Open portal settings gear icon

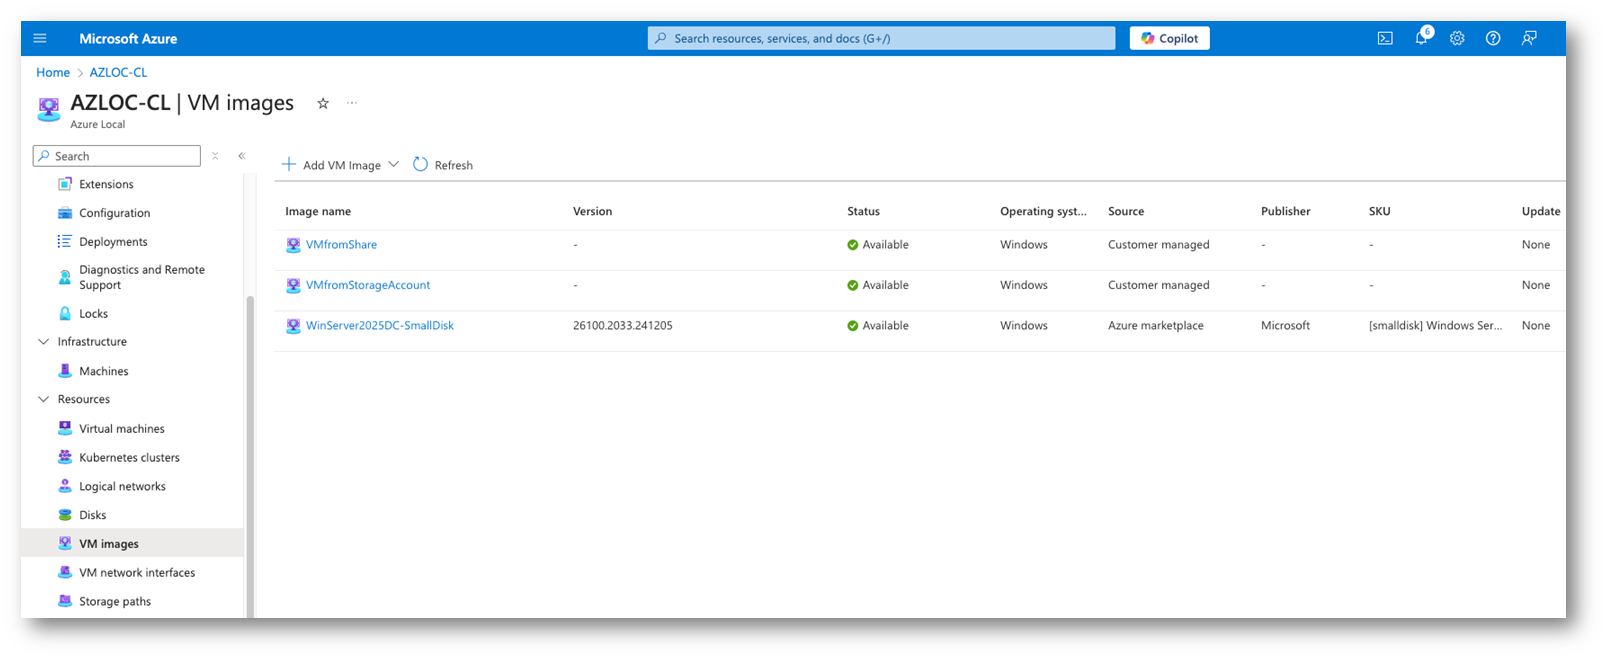(x=1457, y=39)
